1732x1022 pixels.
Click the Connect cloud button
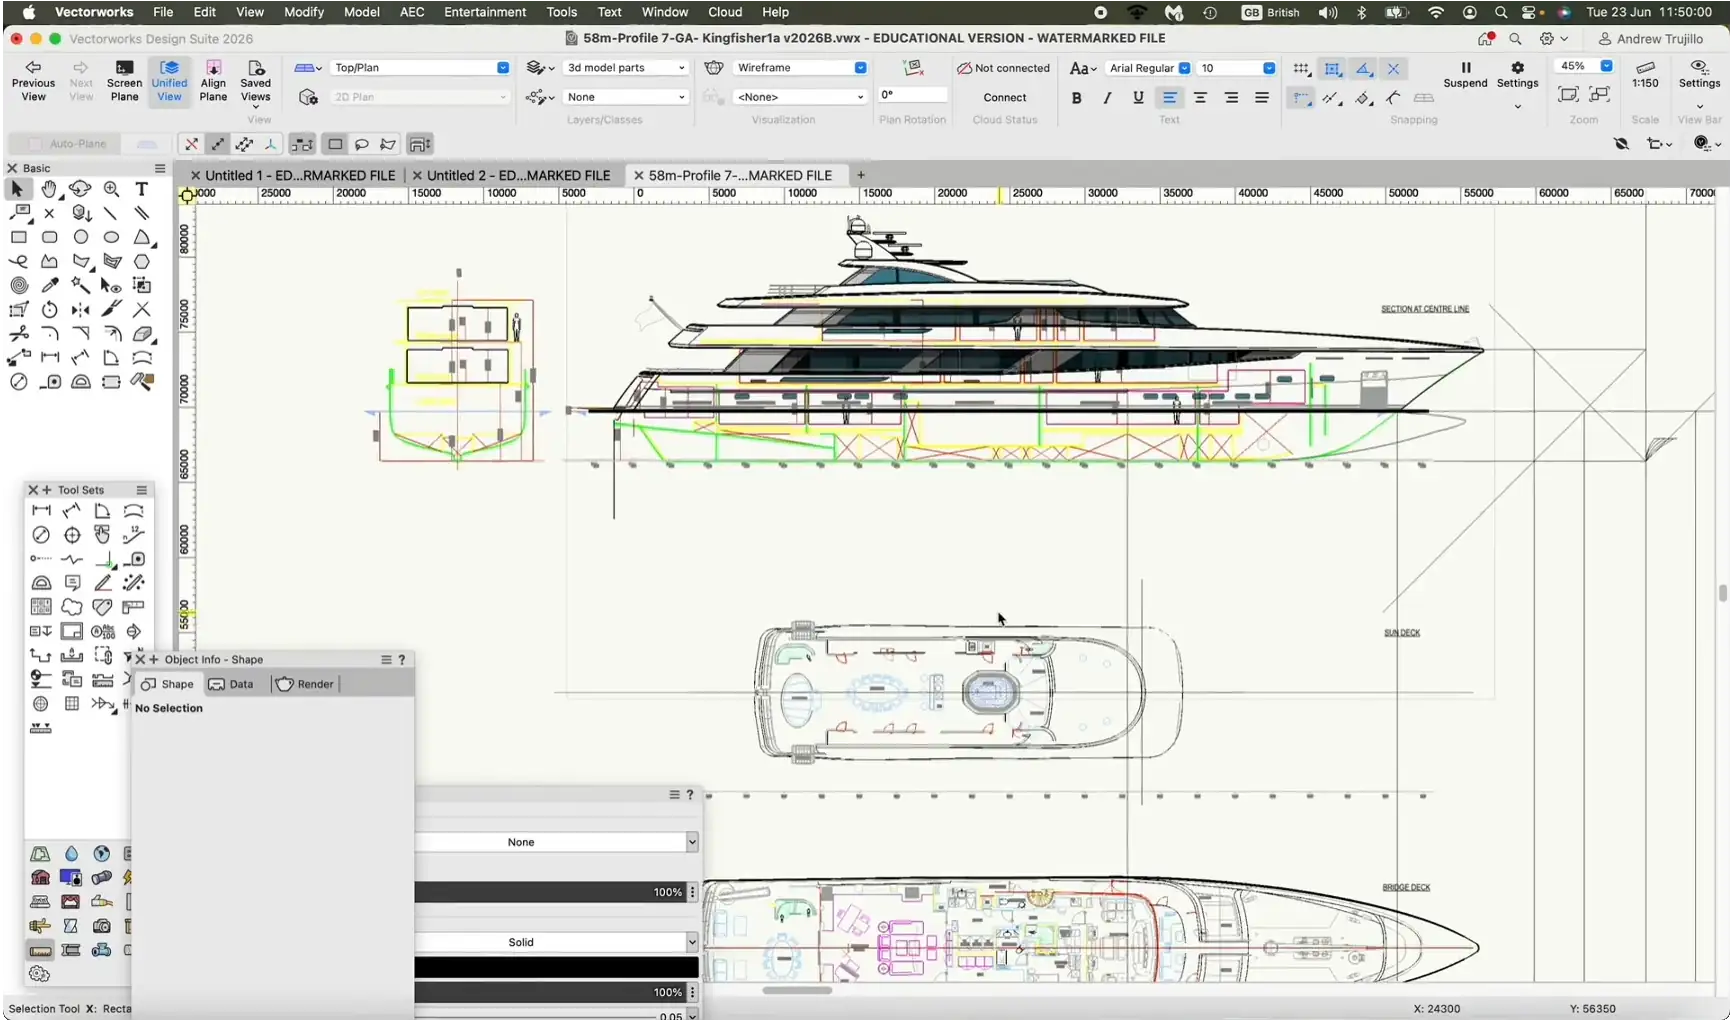[x=1004, y=97]
